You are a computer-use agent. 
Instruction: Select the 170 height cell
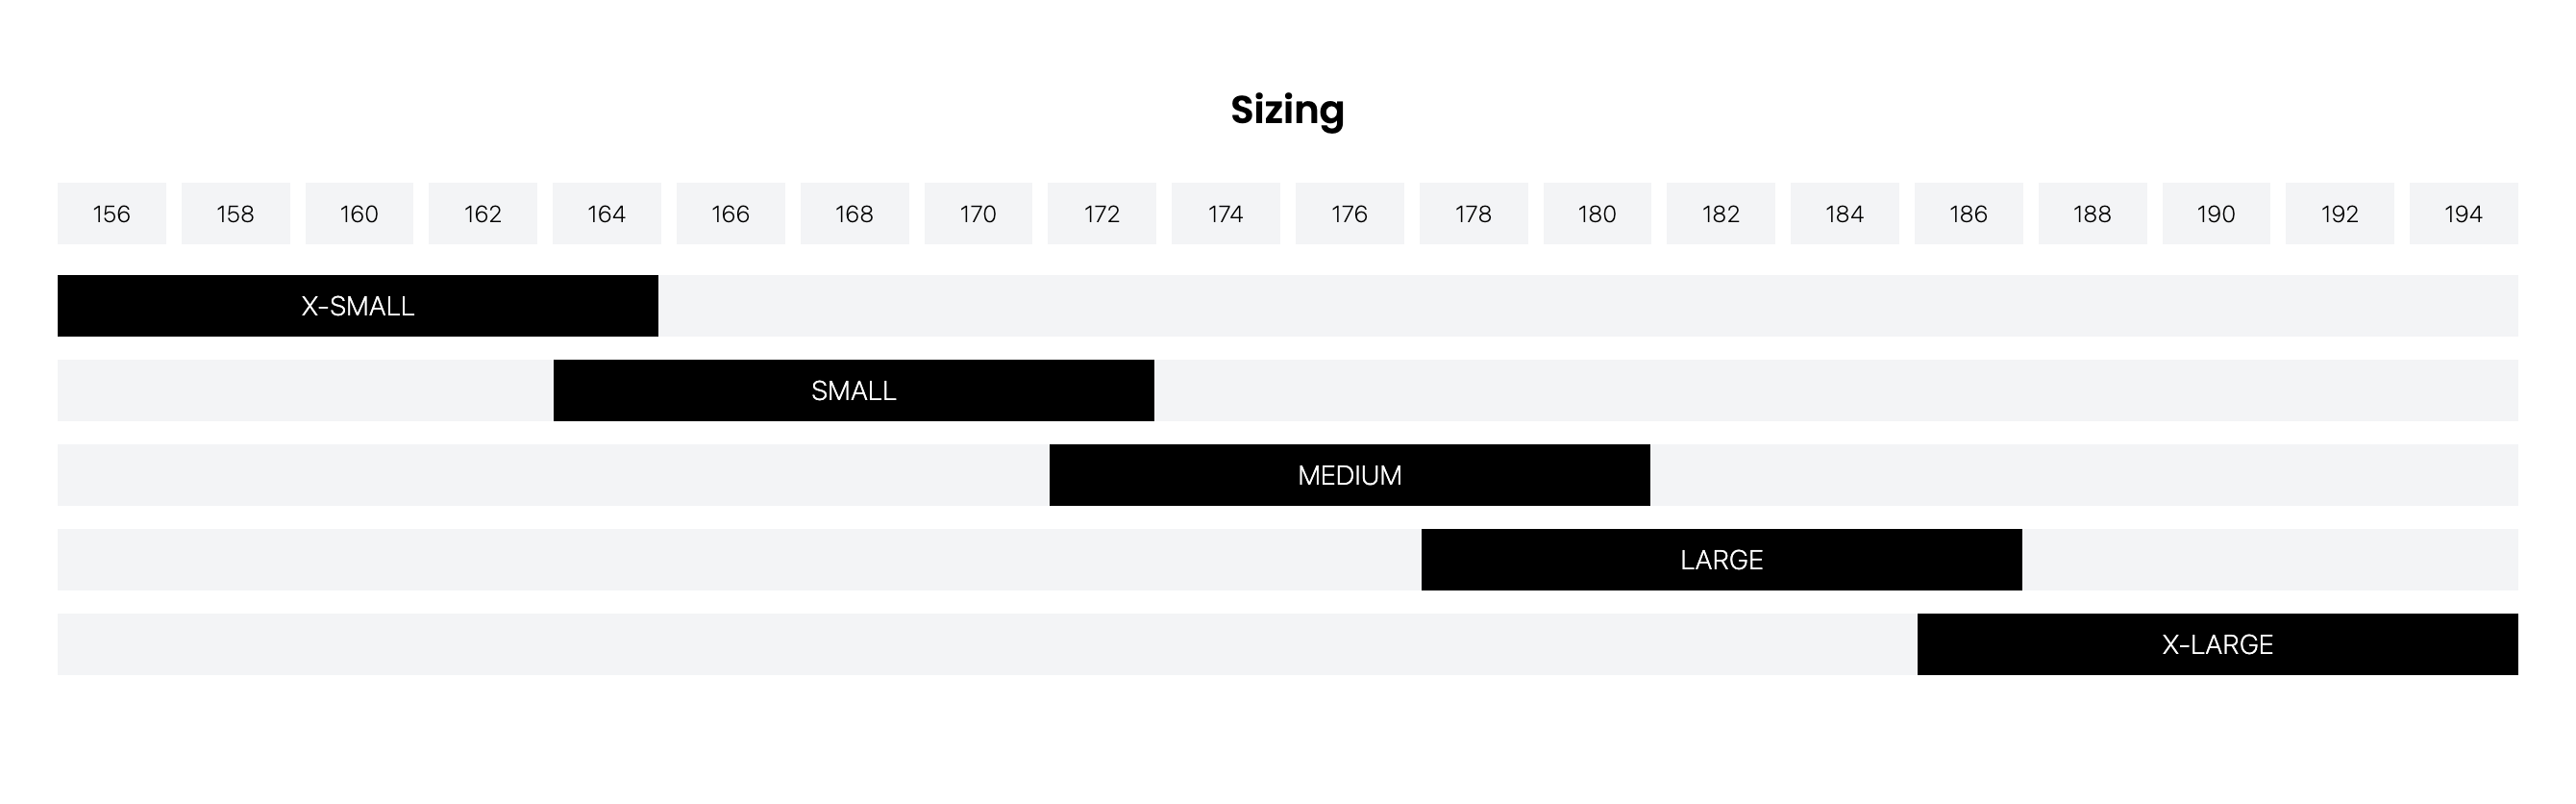(978, 213)
